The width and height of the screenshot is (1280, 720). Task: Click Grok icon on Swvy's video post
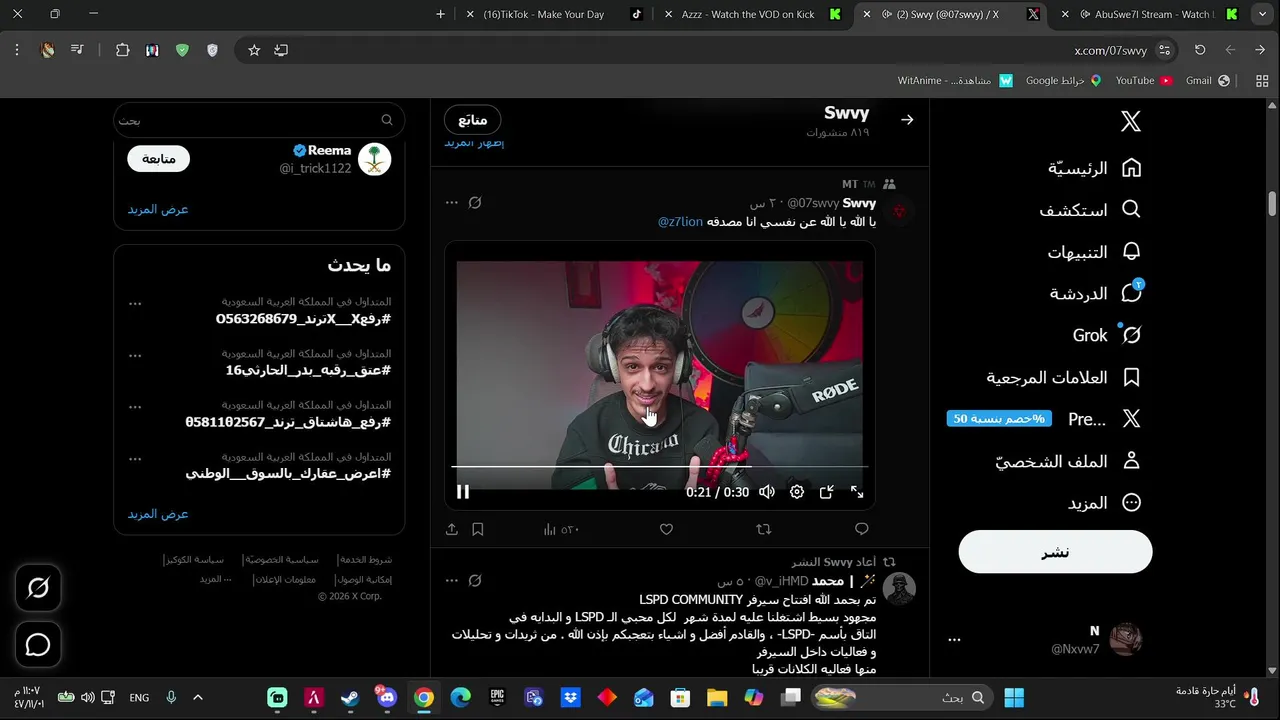(x=475, y=203)
